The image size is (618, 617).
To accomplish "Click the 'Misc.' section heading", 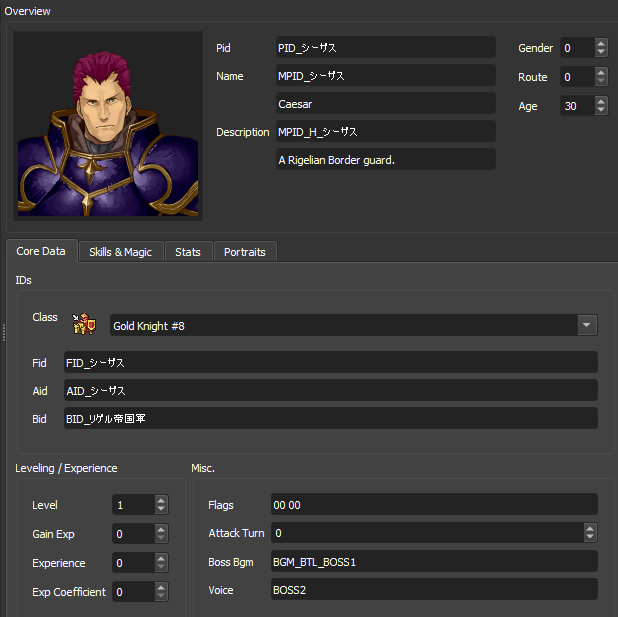I will 203,468.
